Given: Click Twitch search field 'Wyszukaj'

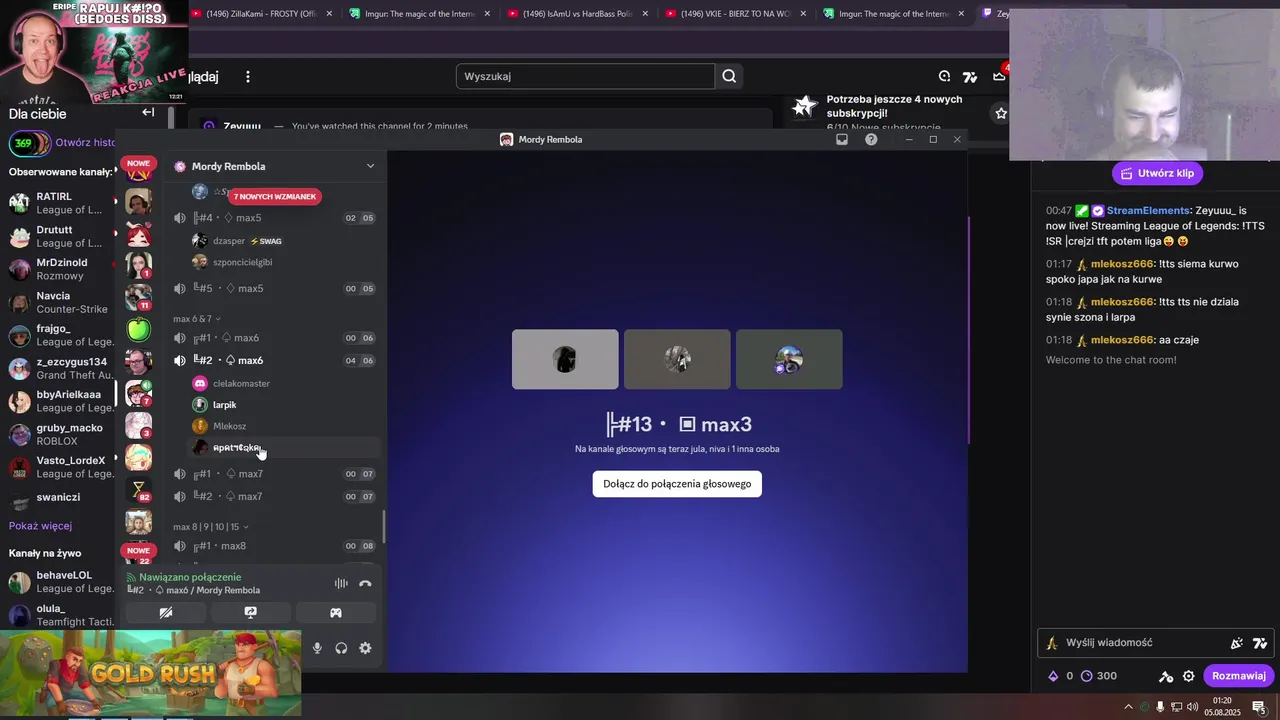Looking at the screenshot, I should [585, 76].
